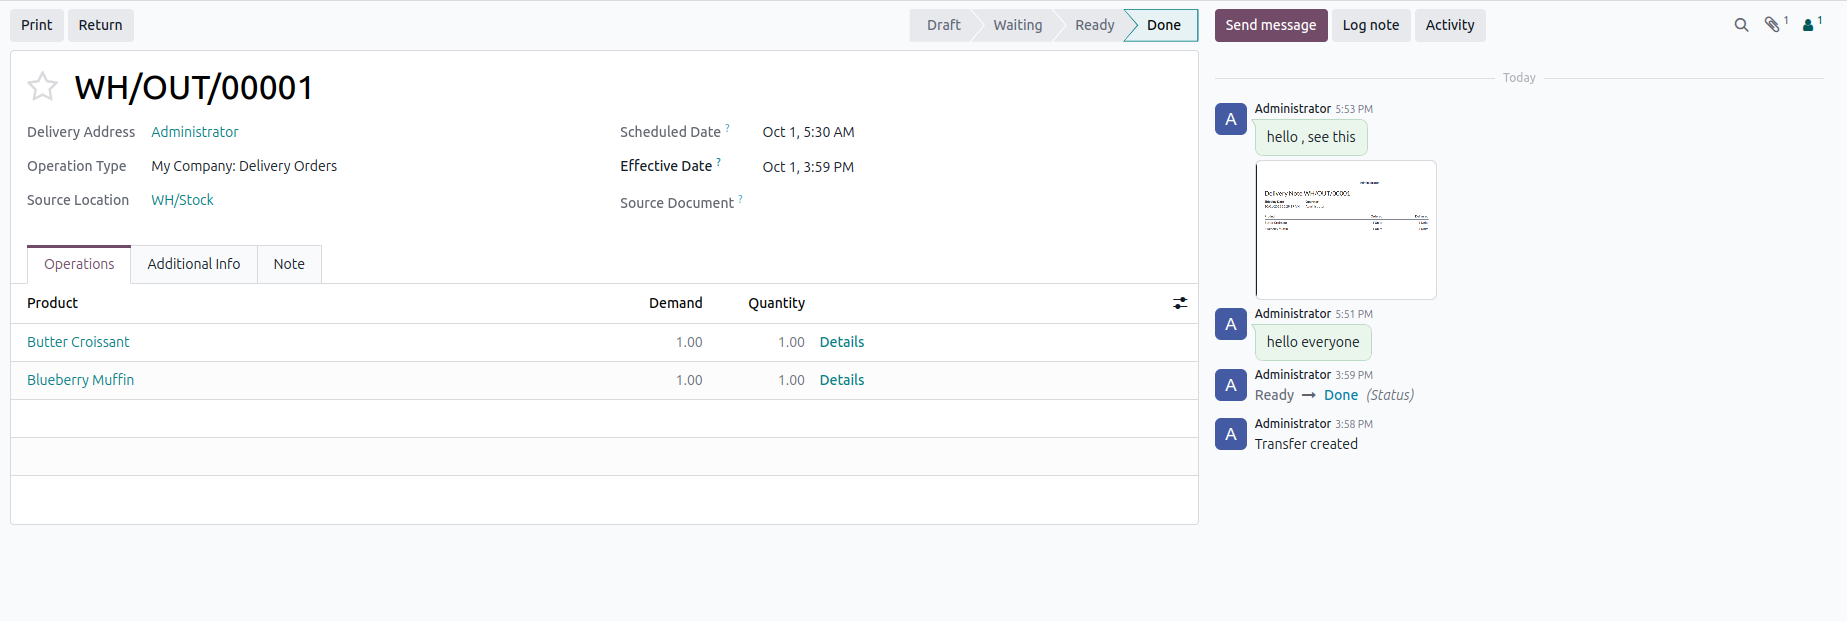Image resolution: width=1847 pixels, height=621 pixels.
Task: Click the Return button
Action: pos(101,25)
